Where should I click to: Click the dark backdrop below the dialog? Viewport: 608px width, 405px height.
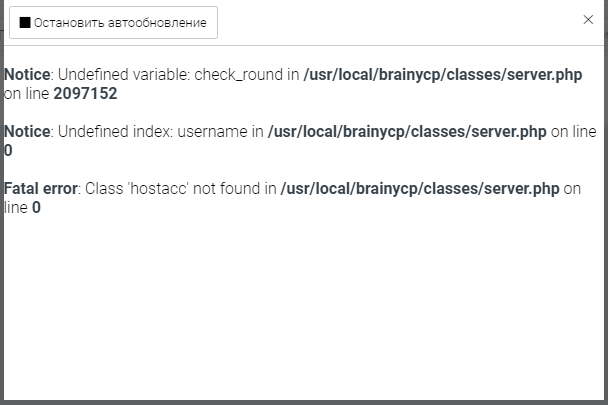[x=300, y=402]
